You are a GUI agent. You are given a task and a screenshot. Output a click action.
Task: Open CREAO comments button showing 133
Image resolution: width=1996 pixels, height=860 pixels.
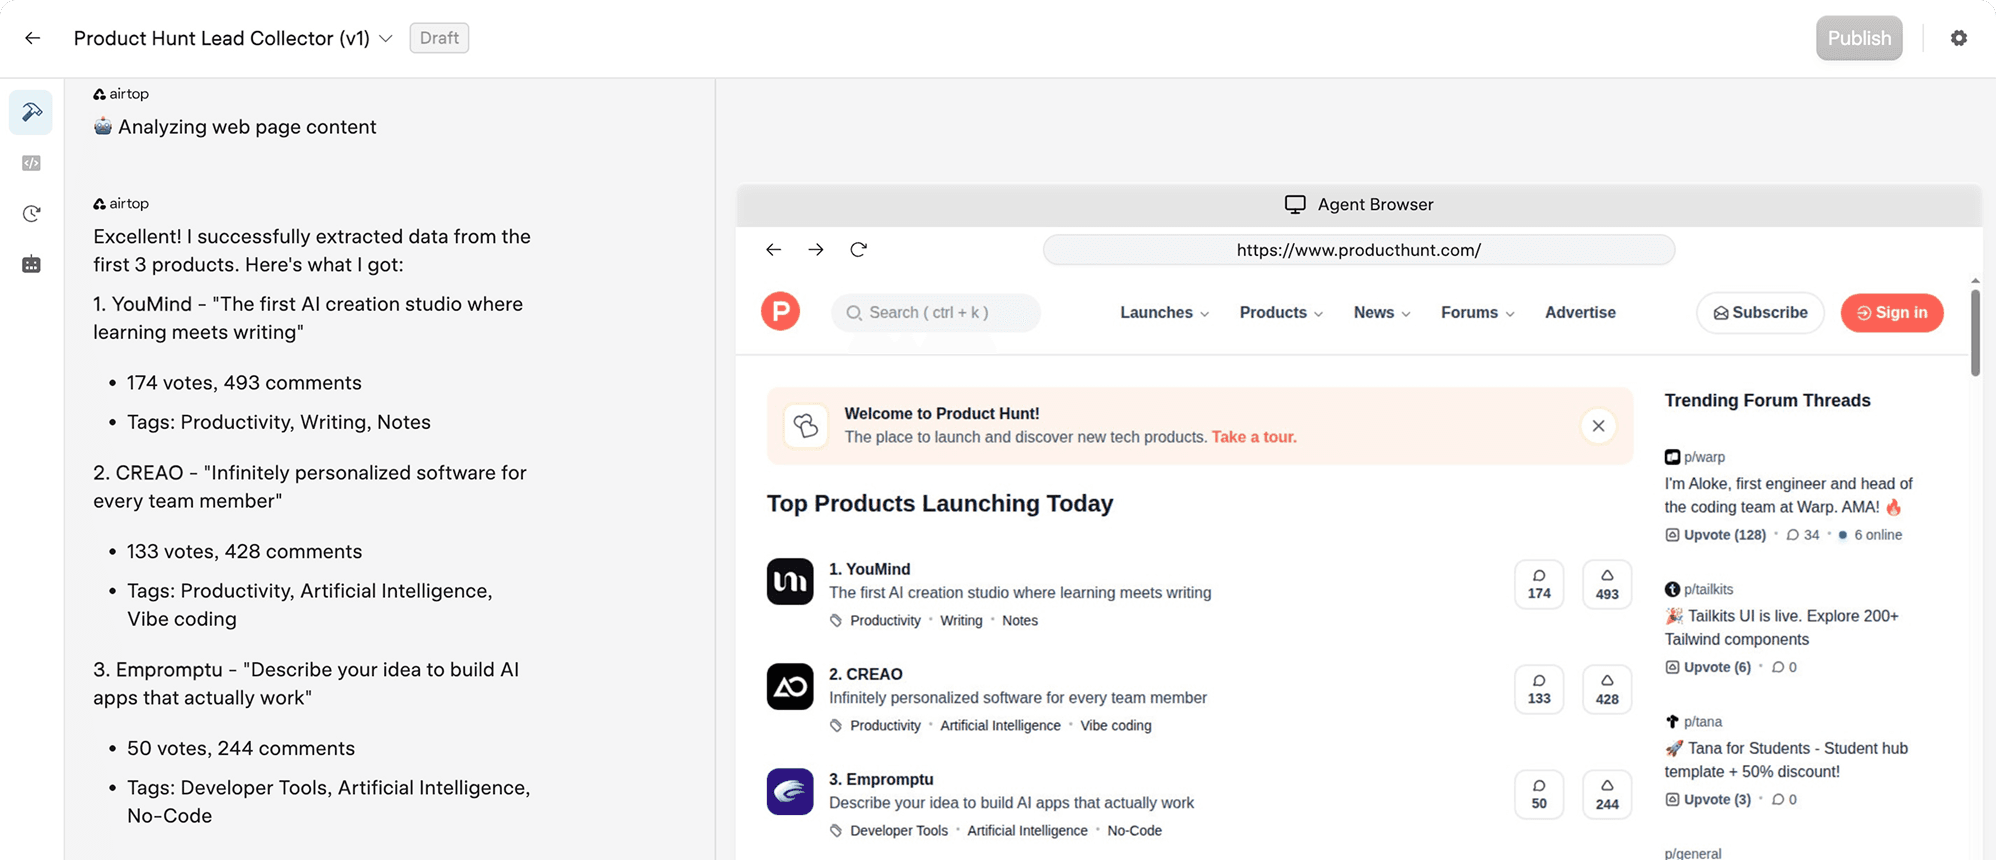point(1539,689)
